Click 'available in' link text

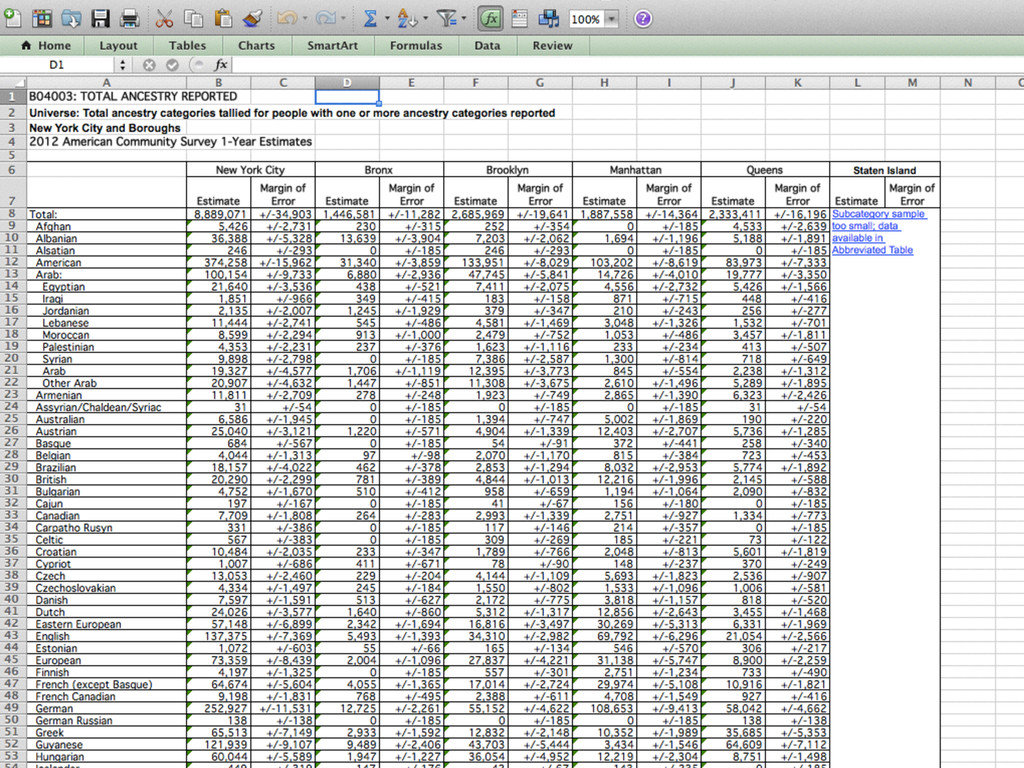(857, 238)
